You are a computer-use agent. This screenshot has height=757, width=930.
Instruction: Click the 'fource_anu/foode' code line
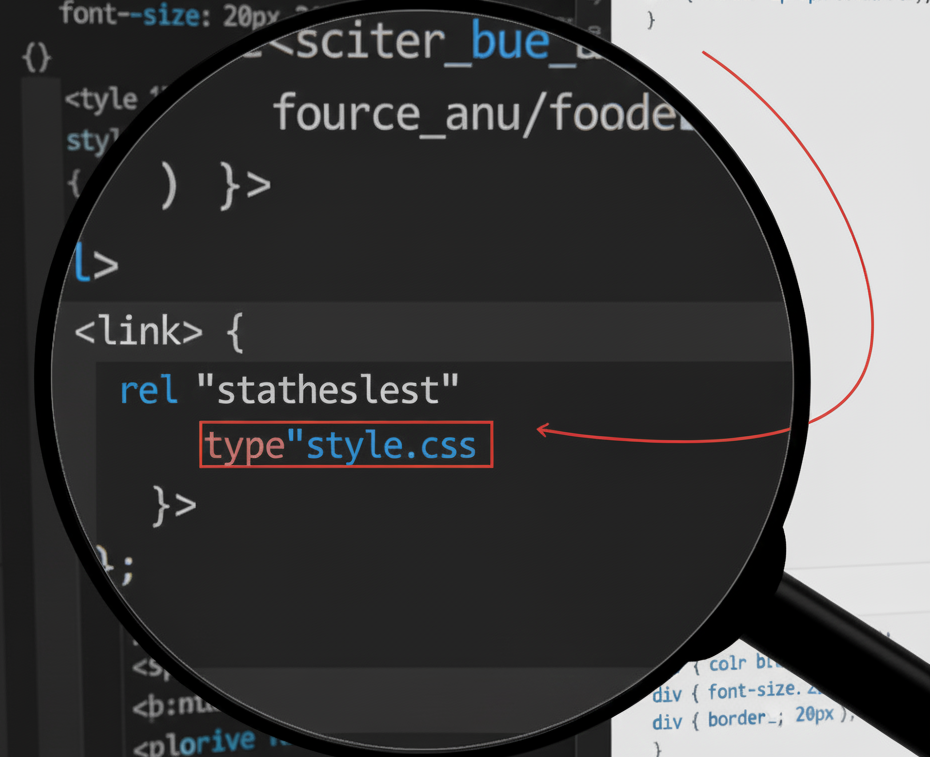(477, 113)
